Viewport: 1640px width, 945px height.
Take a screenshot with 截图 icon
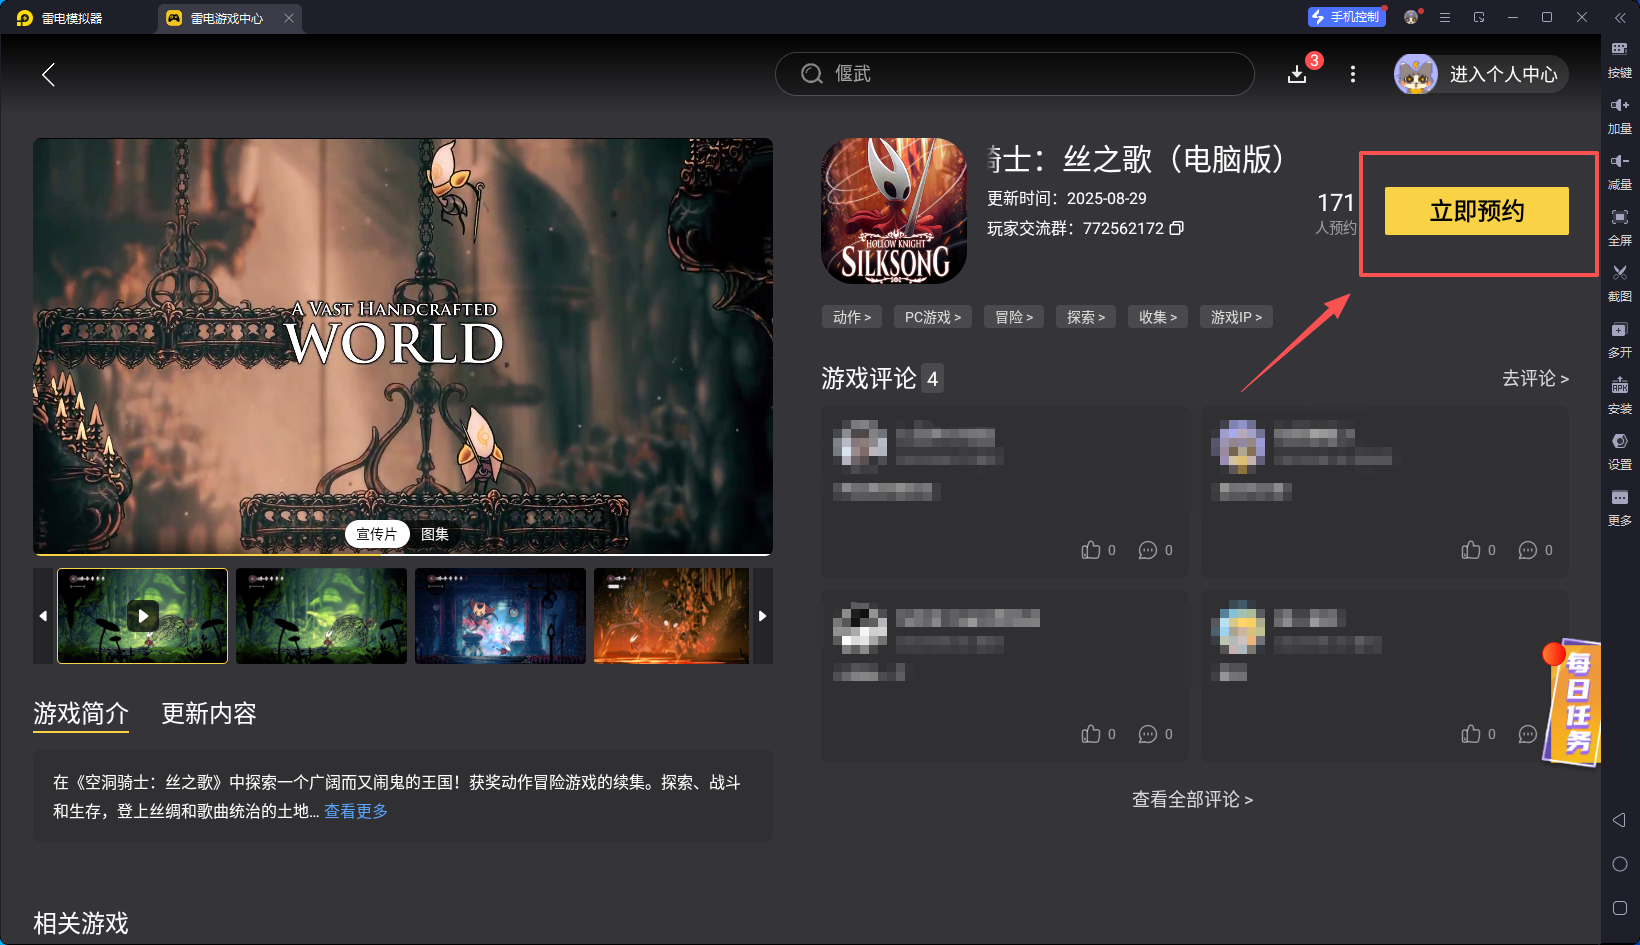pyautogui.click(x=1620, y=283)
